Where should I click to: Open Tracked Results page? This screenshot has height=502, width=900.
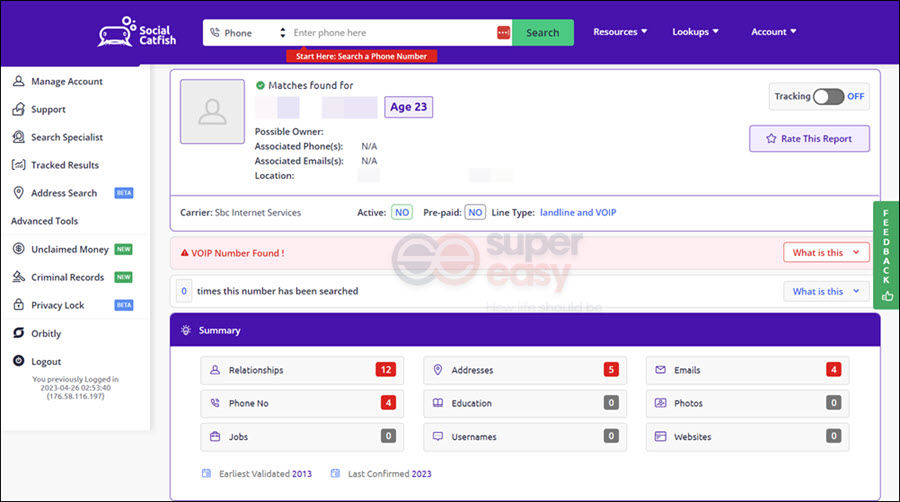click(65, 165)
